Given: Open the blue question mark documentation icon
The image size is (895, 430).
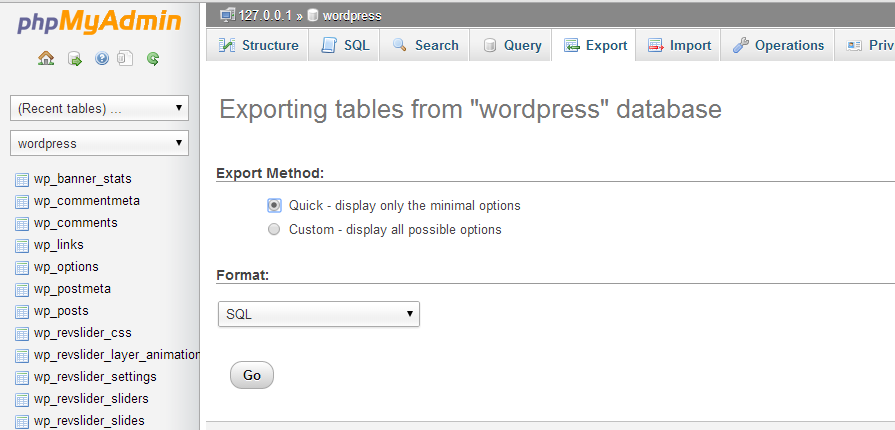Looking at the screenshot, I should [102, 58].
